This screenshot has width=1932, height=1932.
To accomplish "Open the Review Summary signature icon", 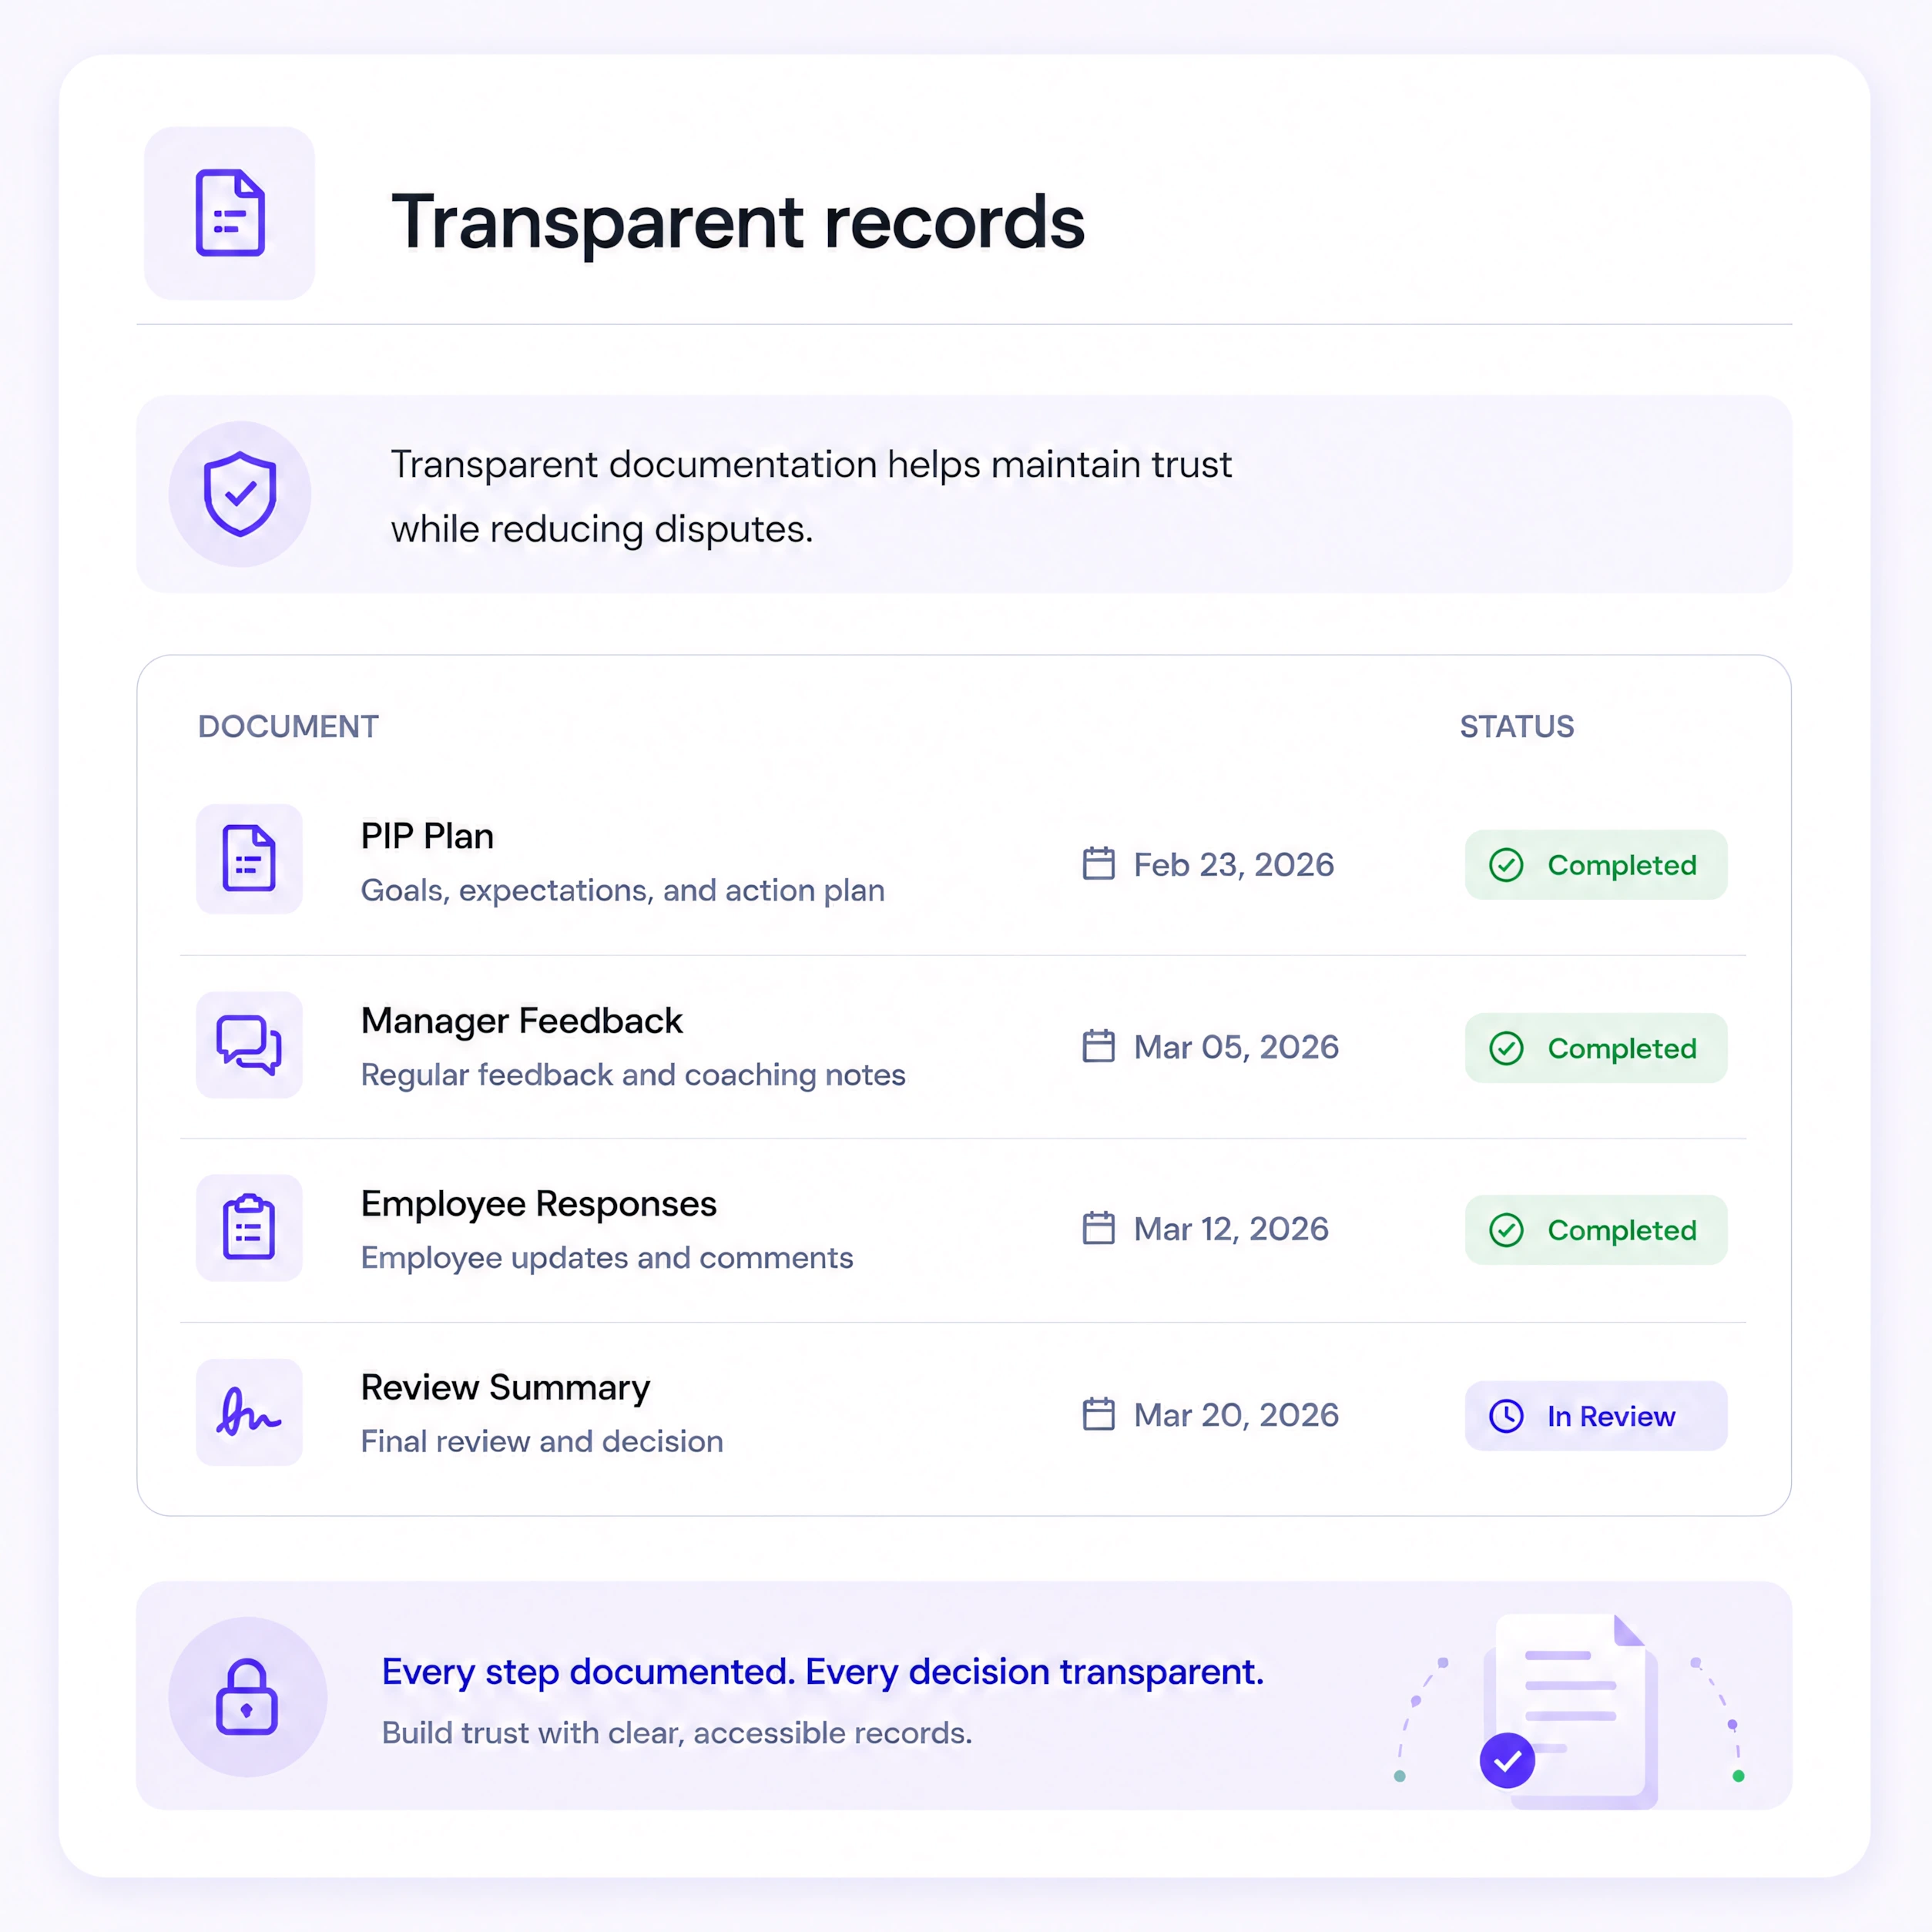I will pyautogui.click(x=249, y=1412).
